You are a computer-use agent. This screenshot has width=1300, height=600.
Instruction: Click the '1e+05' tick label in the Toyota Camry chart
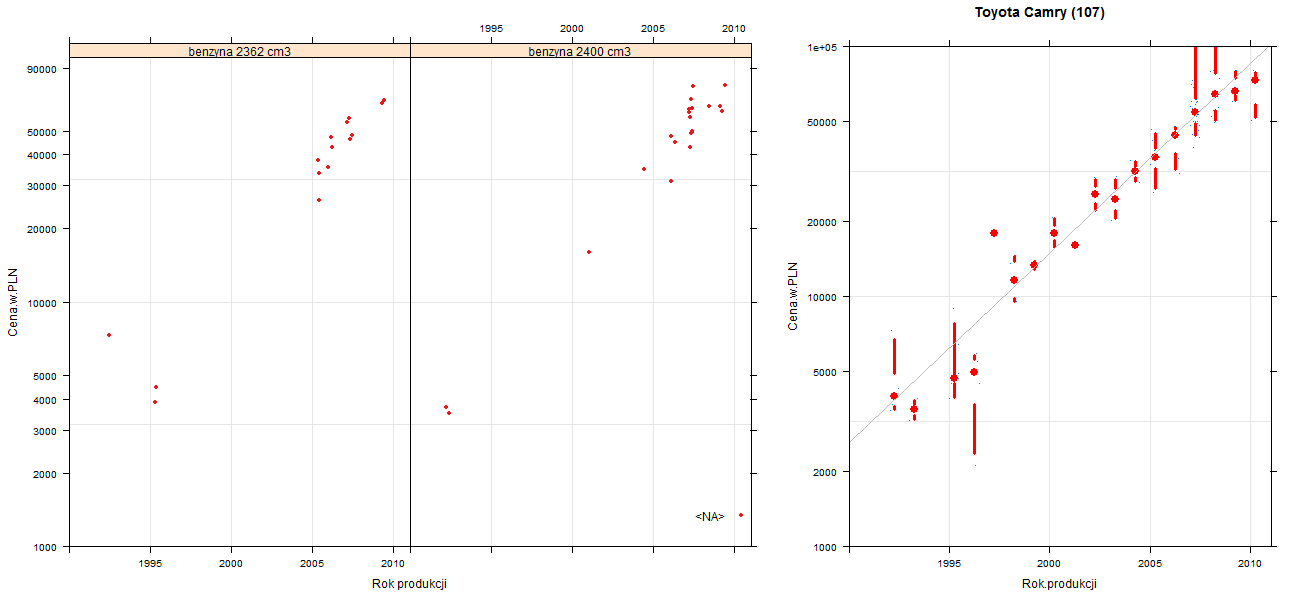point(822,47)
